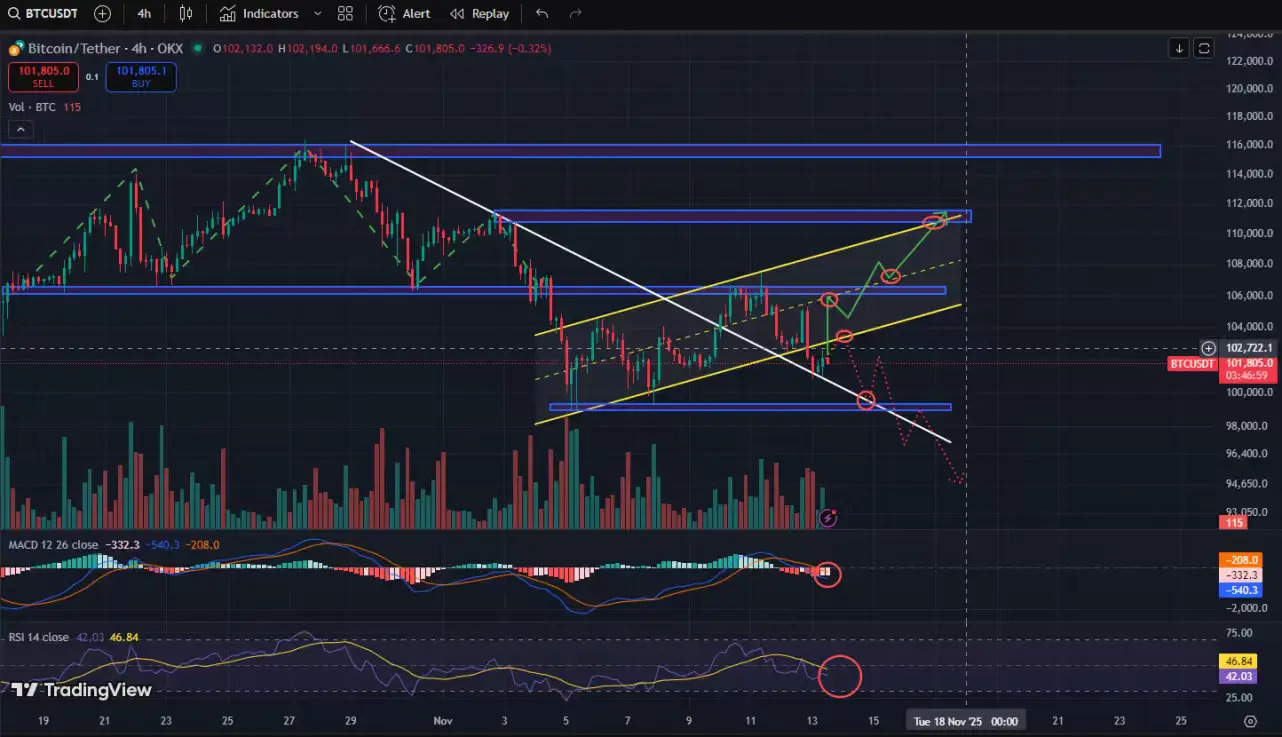Open the layout templates grid icon
This screenshot has height=737, width=1282.
pos(345,14)
